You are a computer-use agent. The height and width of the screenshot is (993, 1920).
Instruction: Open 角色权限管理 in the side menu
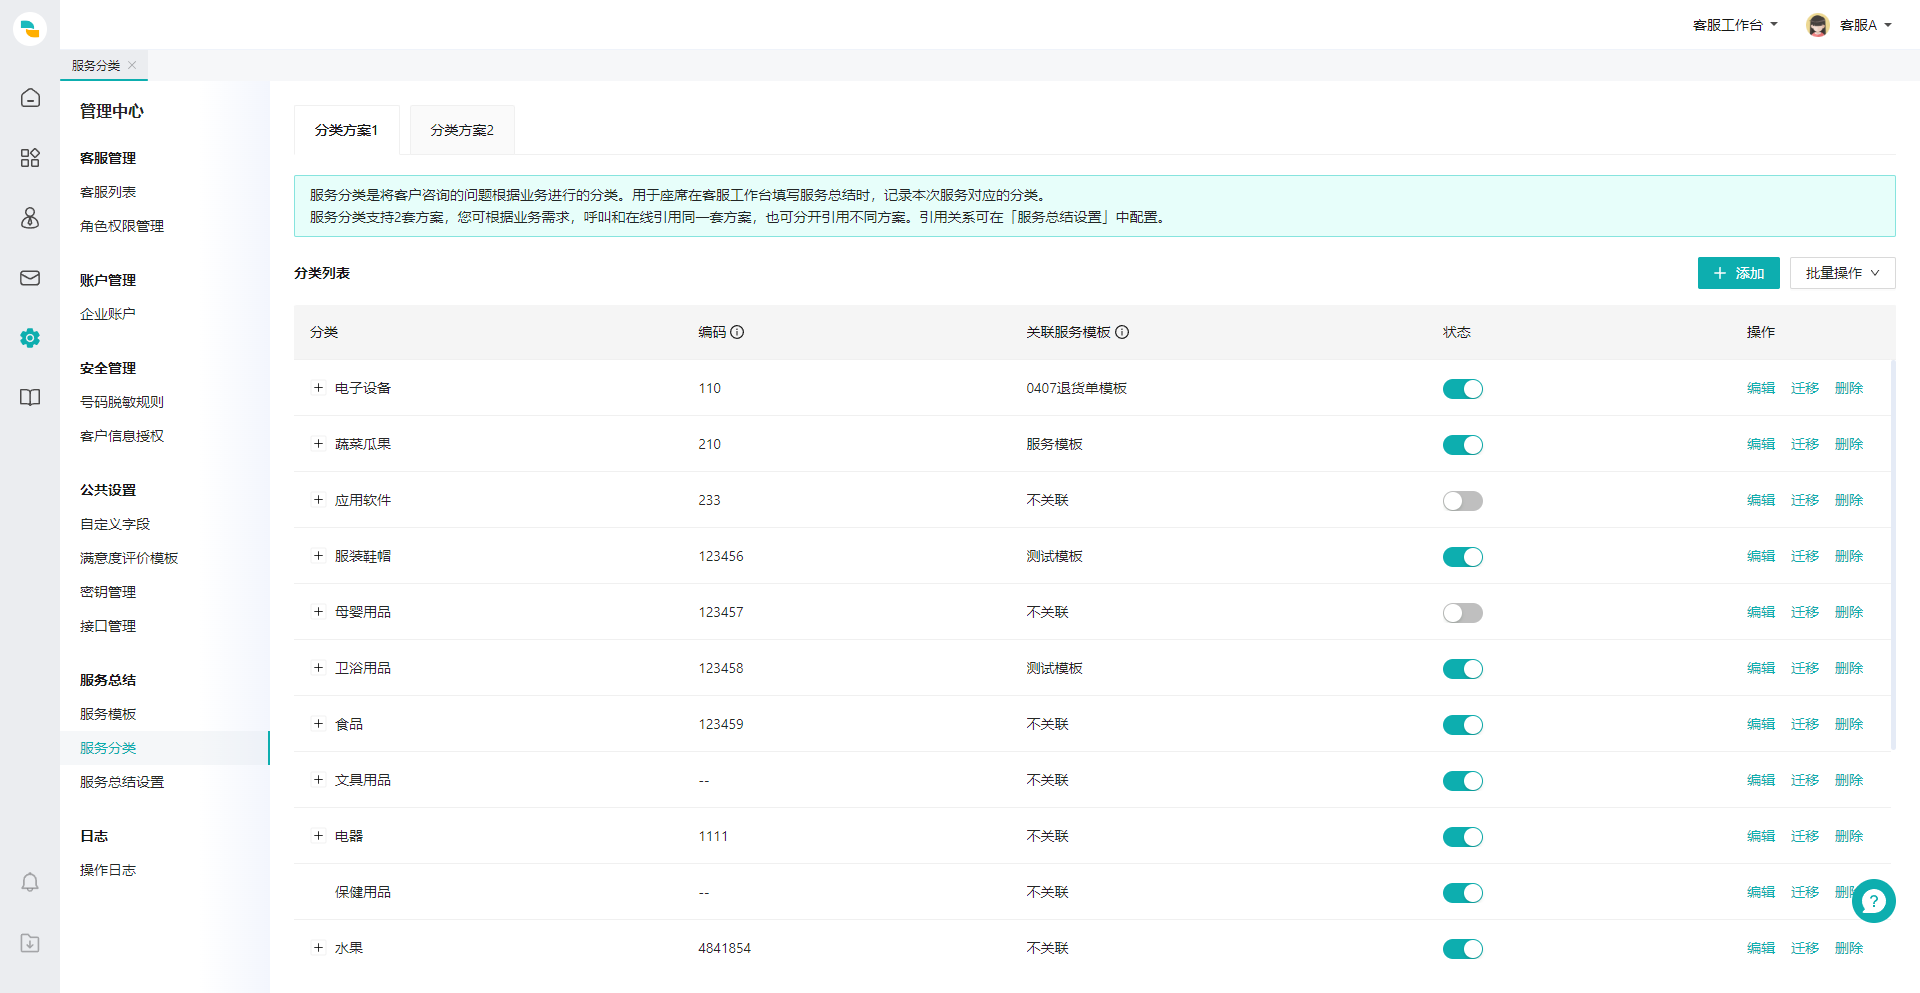click(122, 226)
